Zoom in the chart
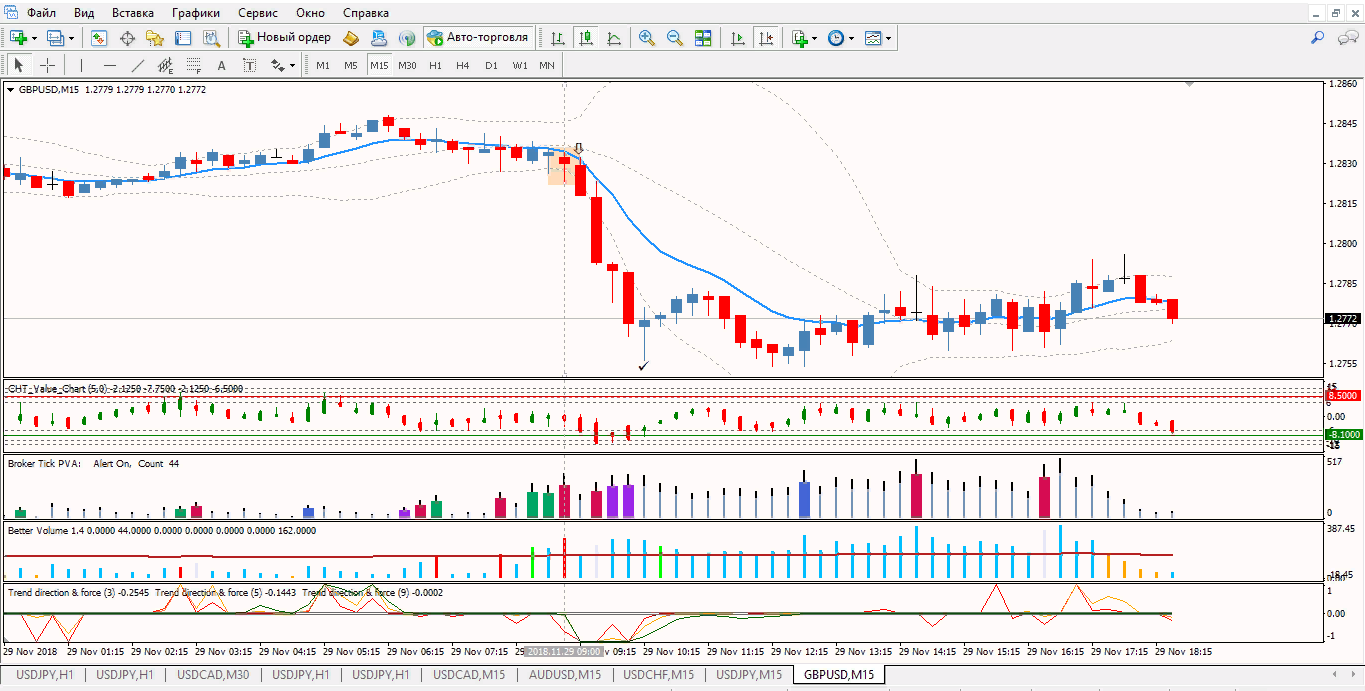Viewport: 1365px width, 691px height. 646,38
